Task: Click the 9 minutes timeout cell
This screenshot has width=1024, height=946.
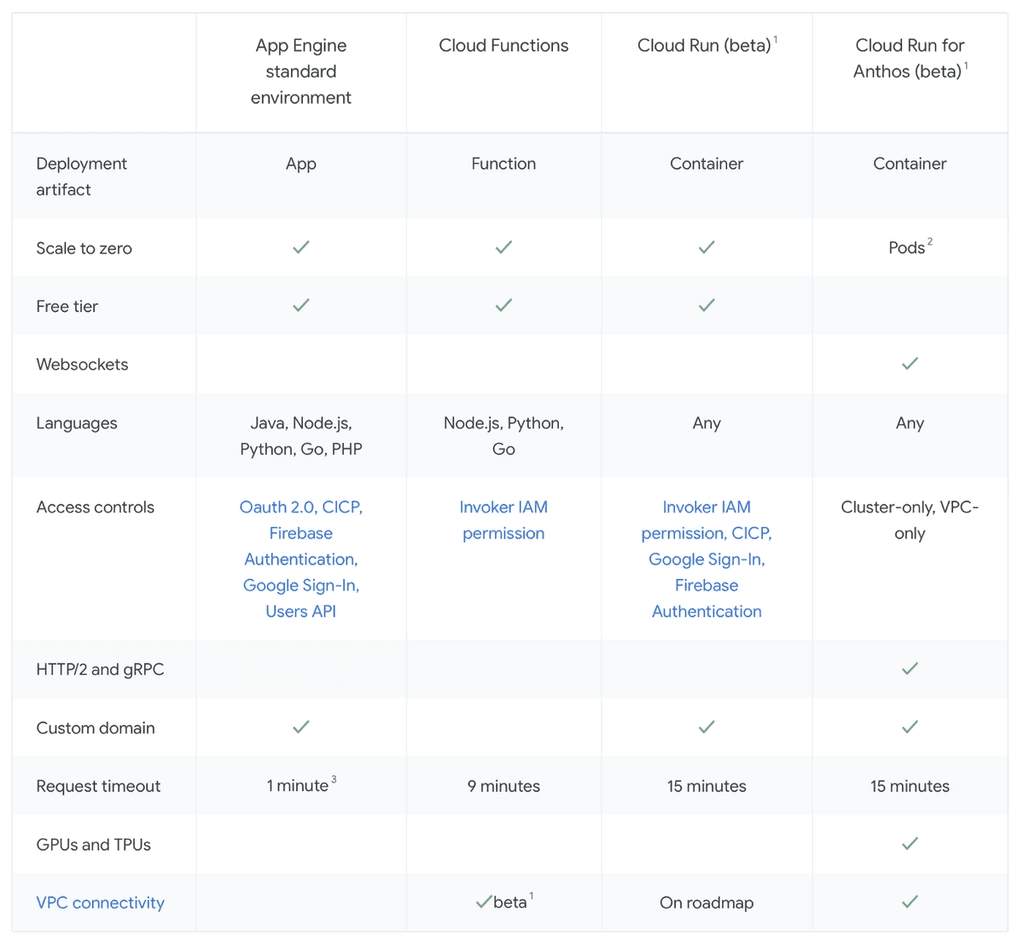Action: point(504,786)
